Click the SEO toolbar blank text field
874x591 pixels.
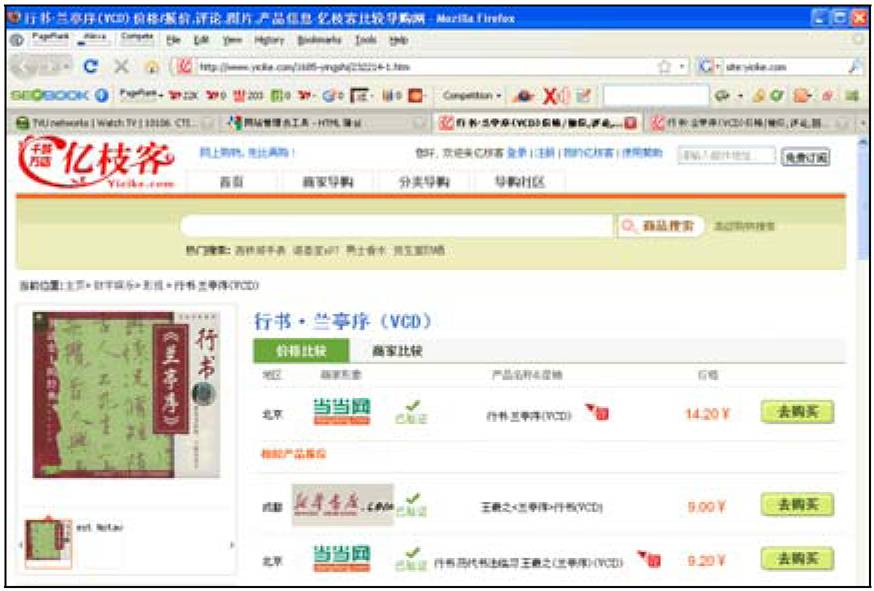tap(656, 96)
